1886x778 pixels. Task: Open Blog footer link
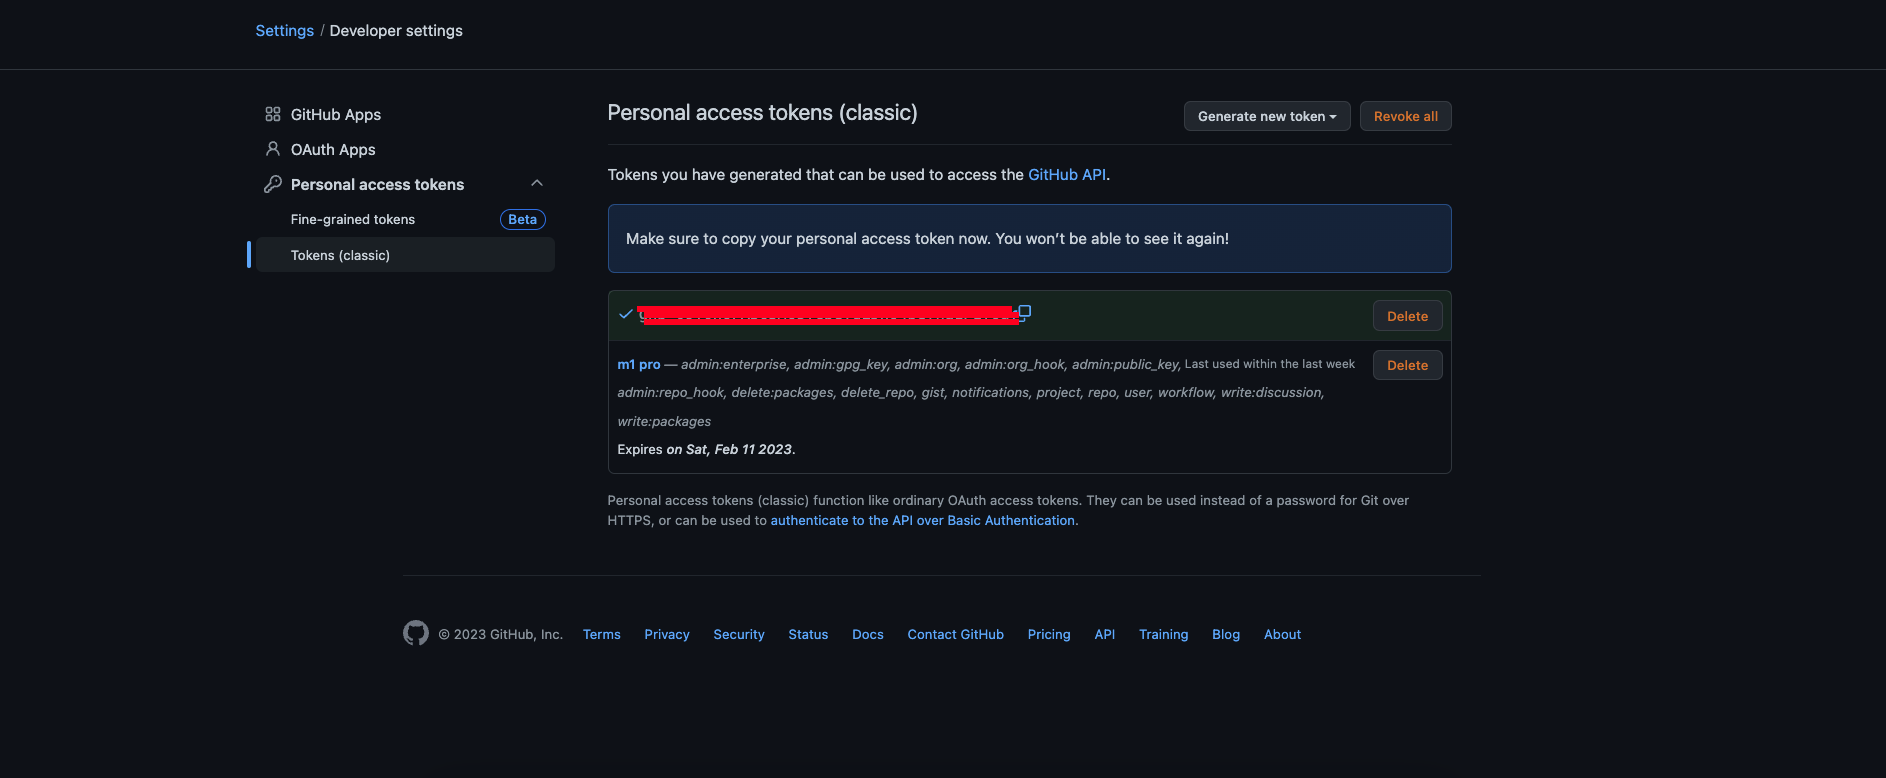click(x=1226, y=634)
